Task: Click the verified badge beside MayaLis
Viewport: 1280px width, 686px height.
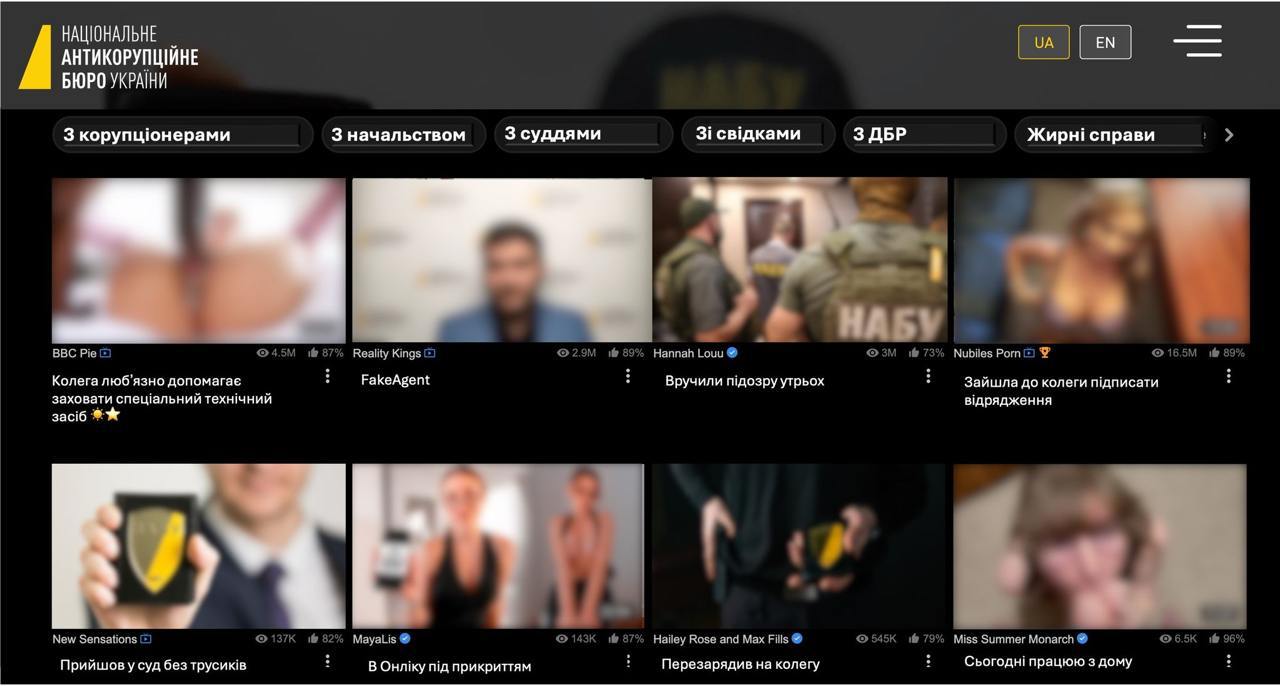Action: click(x=405, y=639)
